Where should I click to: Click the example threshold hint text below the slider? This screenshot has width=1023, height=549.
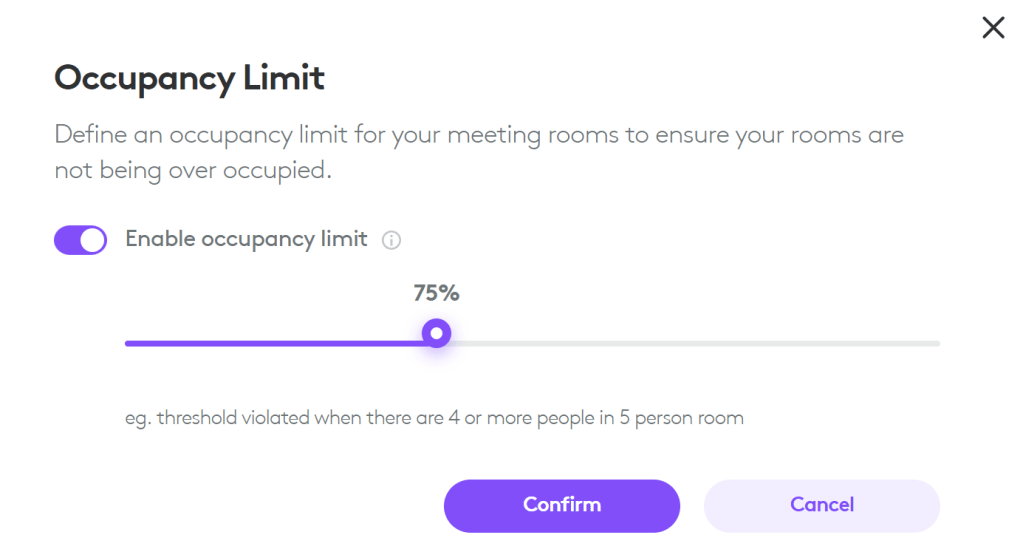[x=434, y=417]
